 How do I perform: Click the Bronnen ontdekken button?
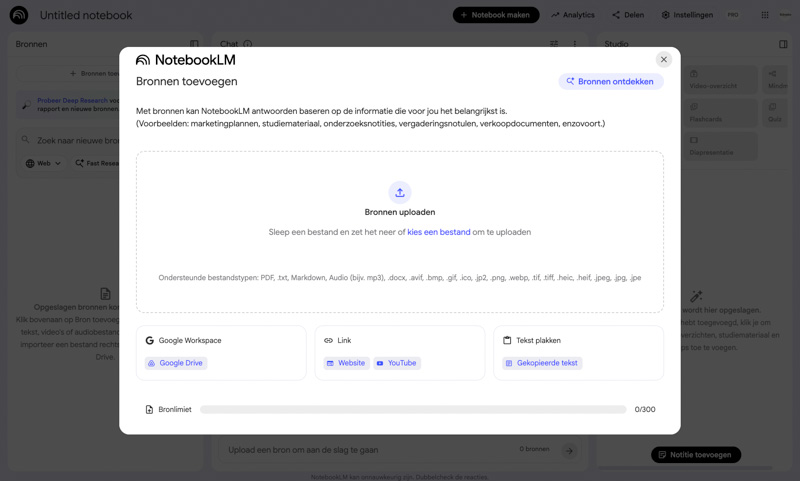click(x=610, y=81)
